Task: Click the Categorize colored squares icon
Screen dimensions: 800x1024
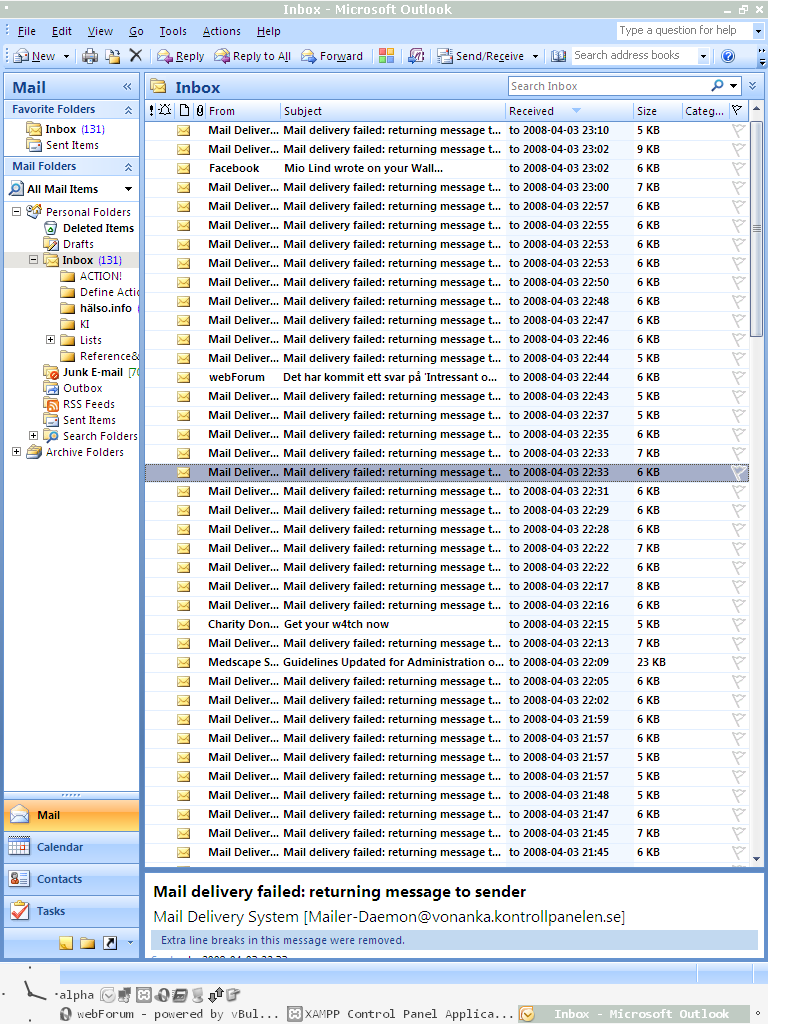Action: (387, 56)
